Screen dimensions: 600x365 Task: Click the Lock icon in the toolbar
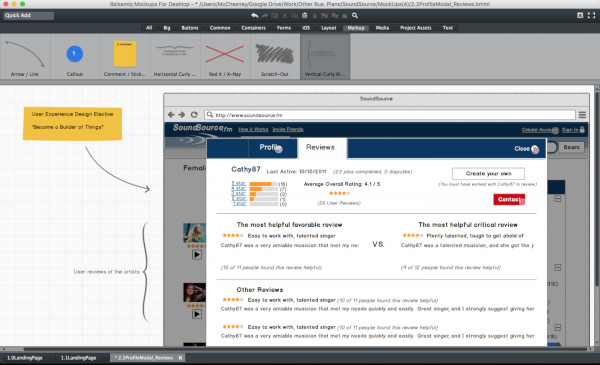click(x=344, y=15)
